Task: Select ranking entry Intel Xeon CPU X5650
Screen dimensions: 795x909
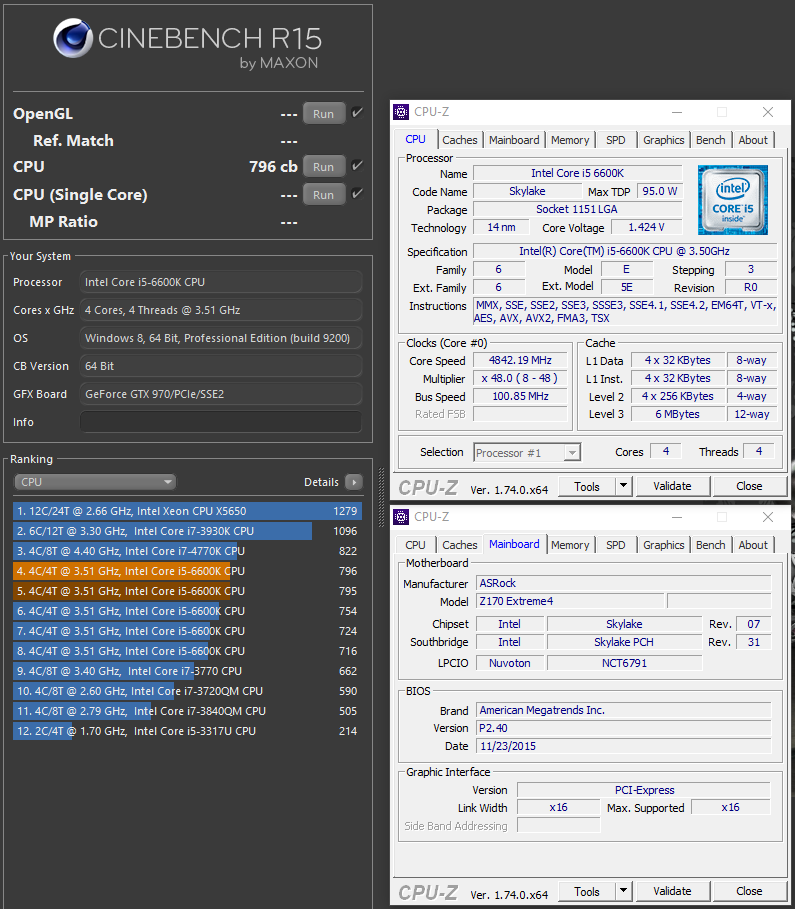Action: pos(187,511)
